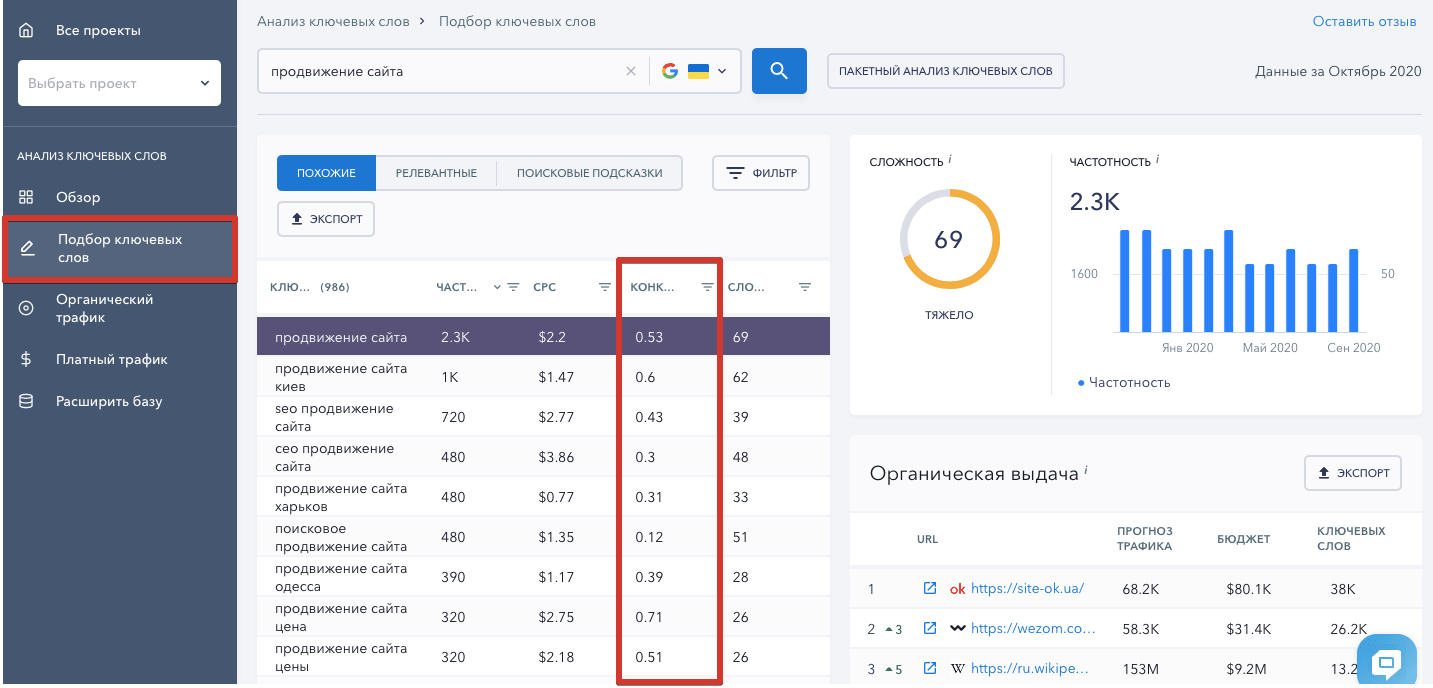Click the dollar icon beside Платный трафик
Viewport: 1433px width, 688px height.
[27, 359]
